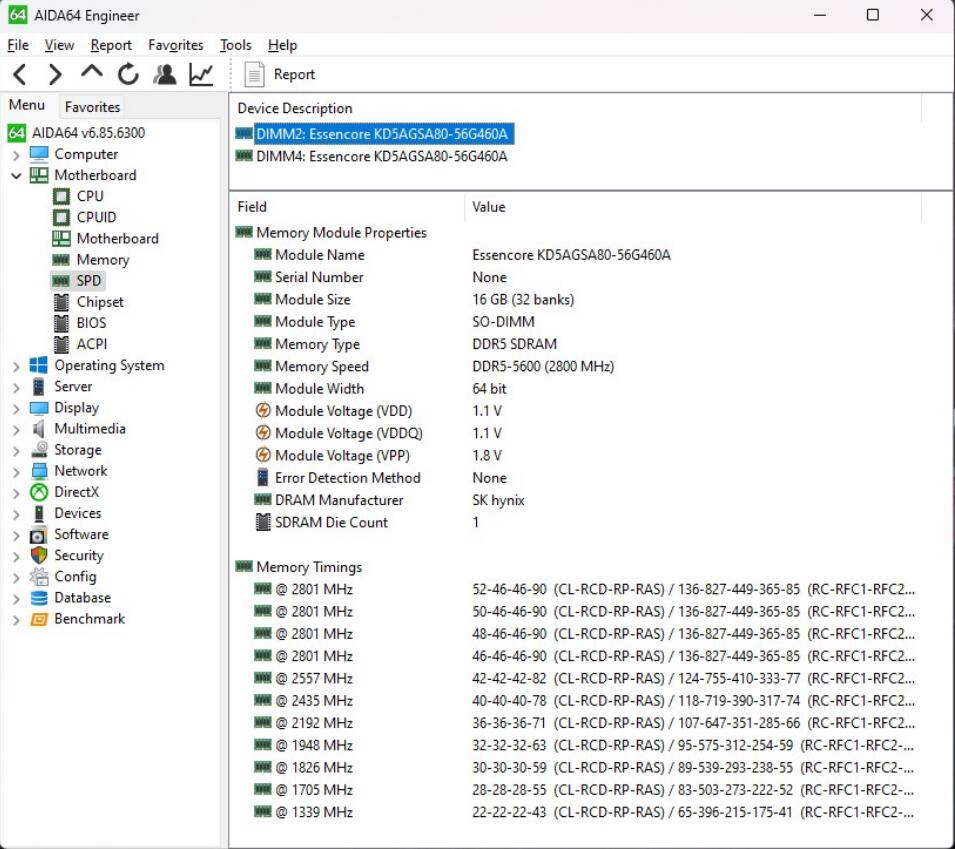
Task: Open the Help menu
Action: (x=283, y=45)
